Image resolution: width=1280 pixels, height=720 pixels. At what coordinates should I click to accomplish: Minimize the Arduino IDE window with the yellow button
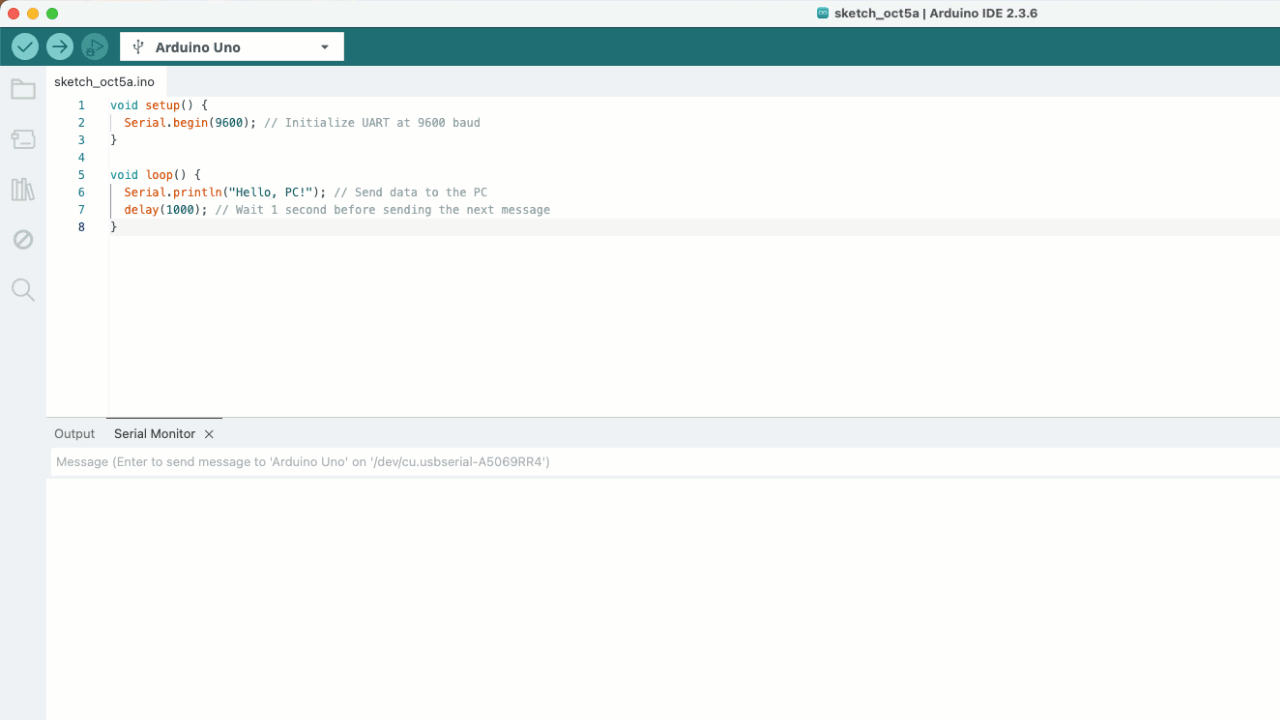click(33, 13)
